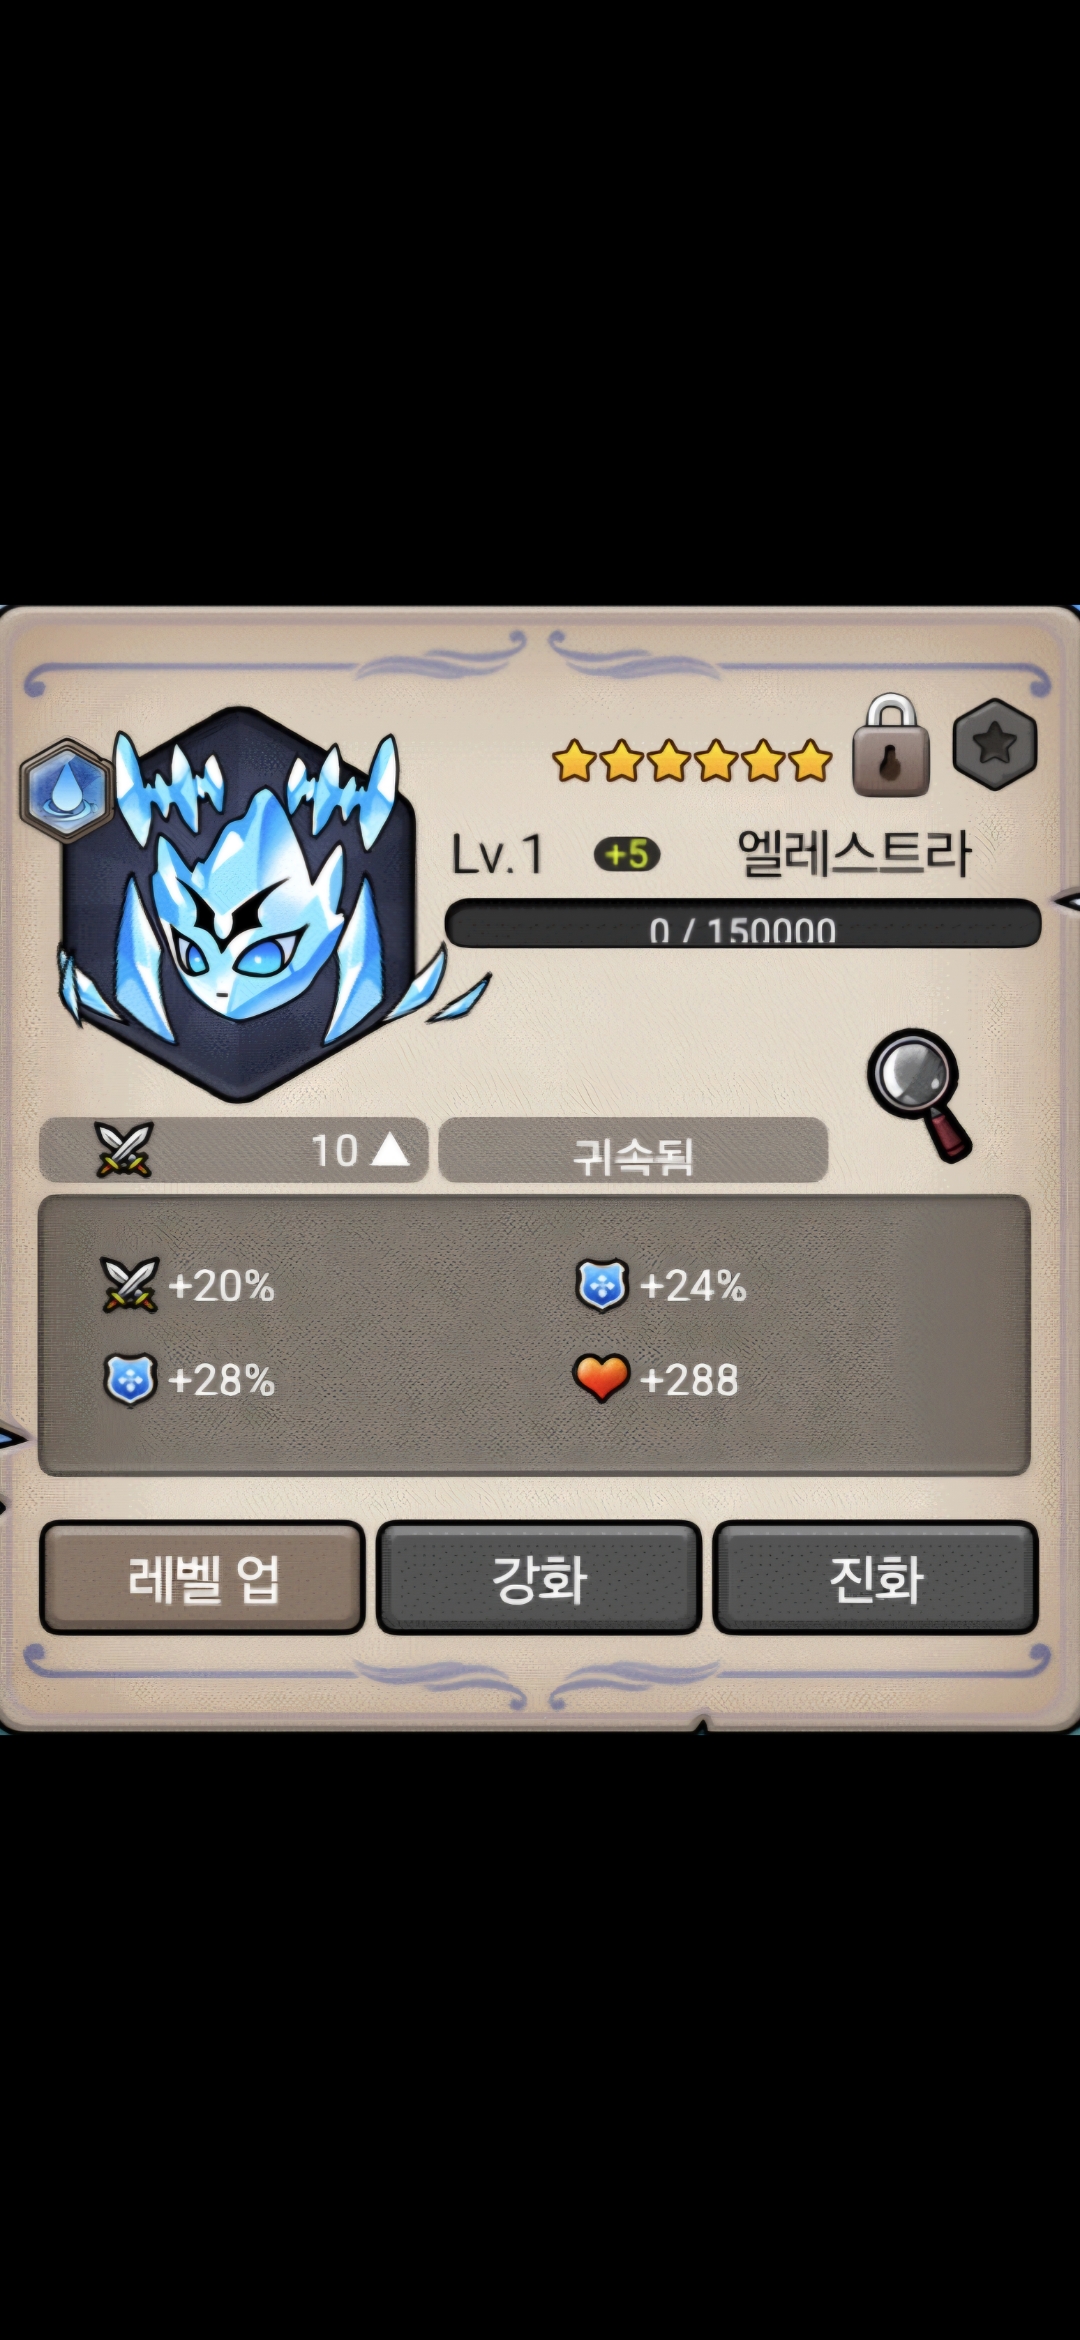Tap the water element droplet icon
Image resolution: width=1080 pixels, height=2340 pixels.
67,790
